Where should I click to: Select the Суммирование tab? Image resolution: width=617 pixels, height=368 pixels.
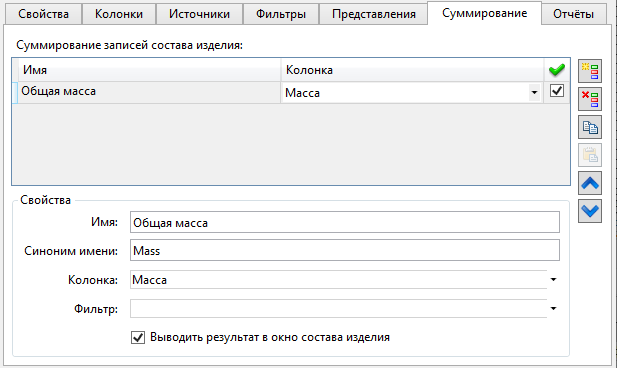pyautogui.click(x=484, y=13)
